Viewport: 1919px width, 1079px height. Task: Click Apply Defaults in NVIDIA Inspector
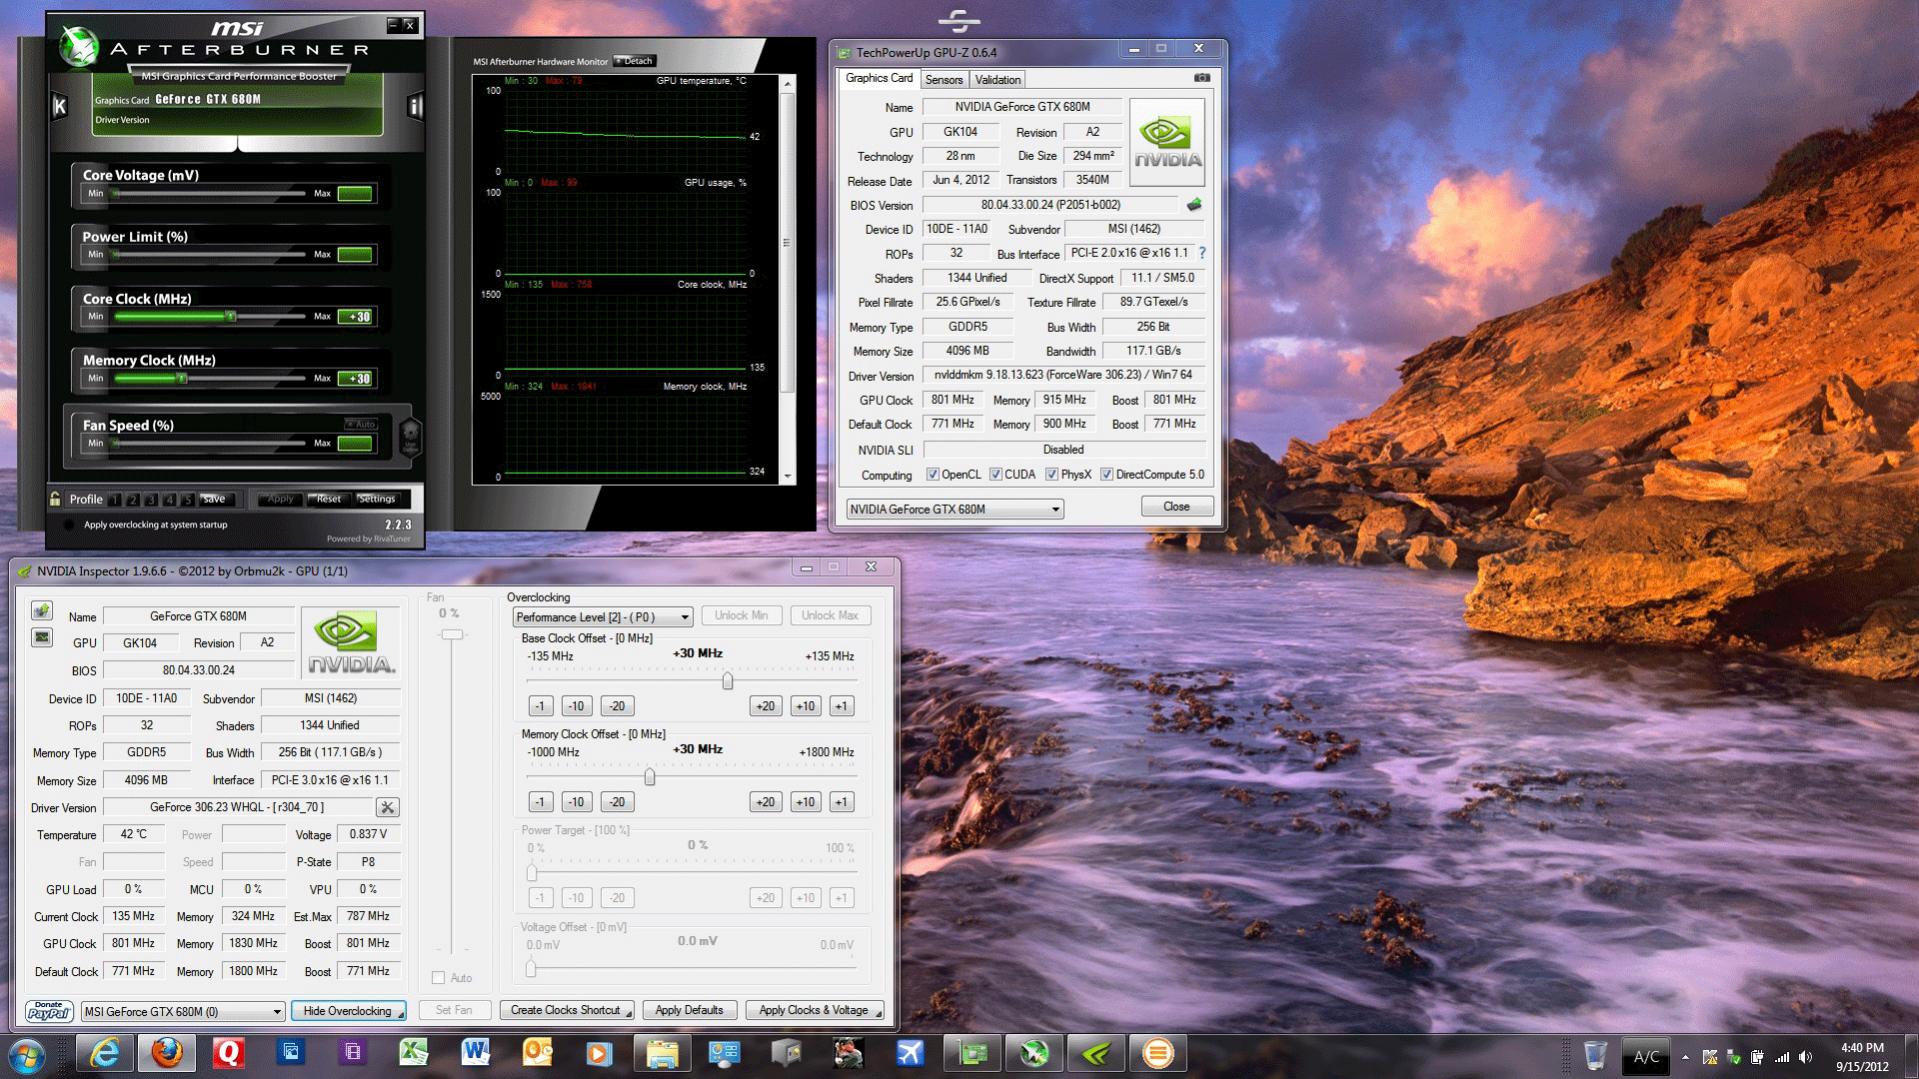click(x=689, y=1011)
